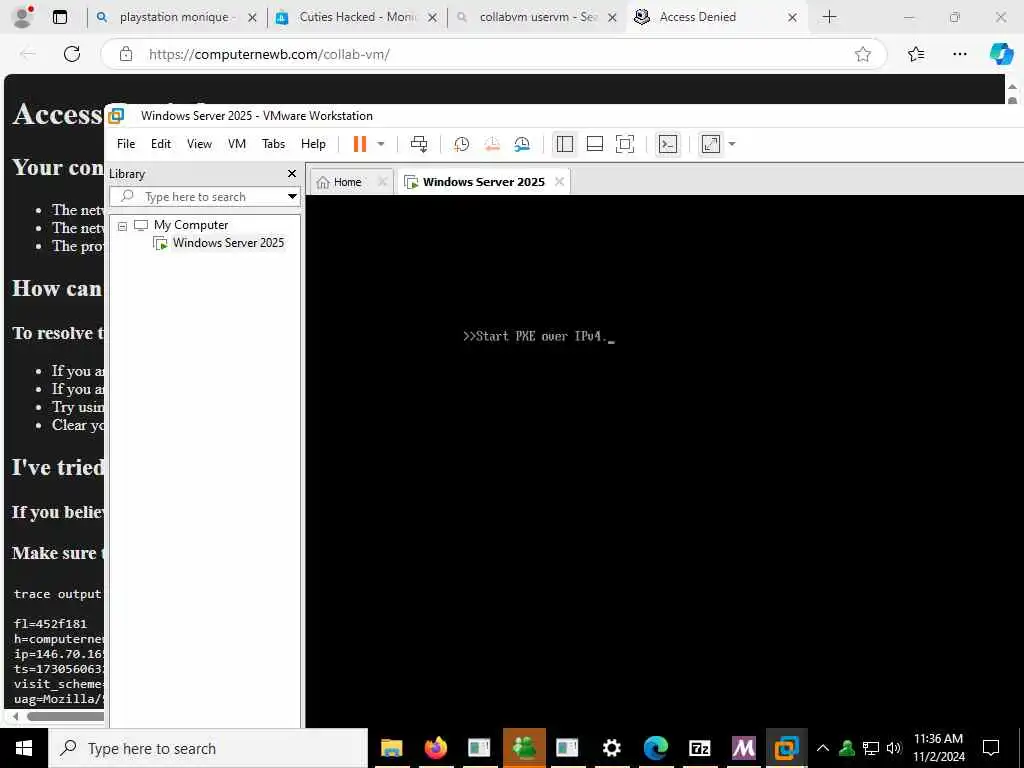Open the green messenger app on taskbar

point(524,748)
